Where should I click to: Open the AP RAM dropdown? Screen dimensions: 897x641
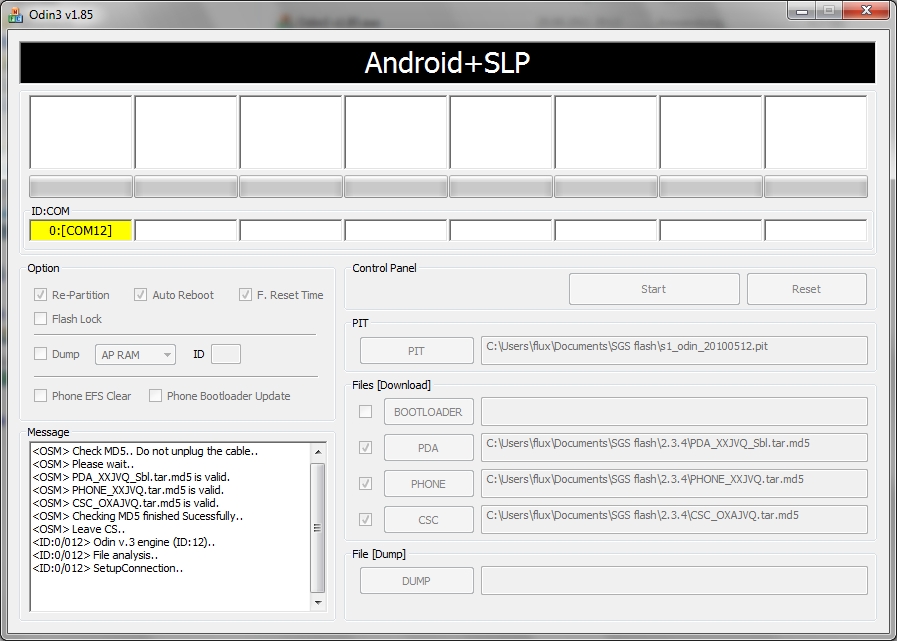[136, 355]
